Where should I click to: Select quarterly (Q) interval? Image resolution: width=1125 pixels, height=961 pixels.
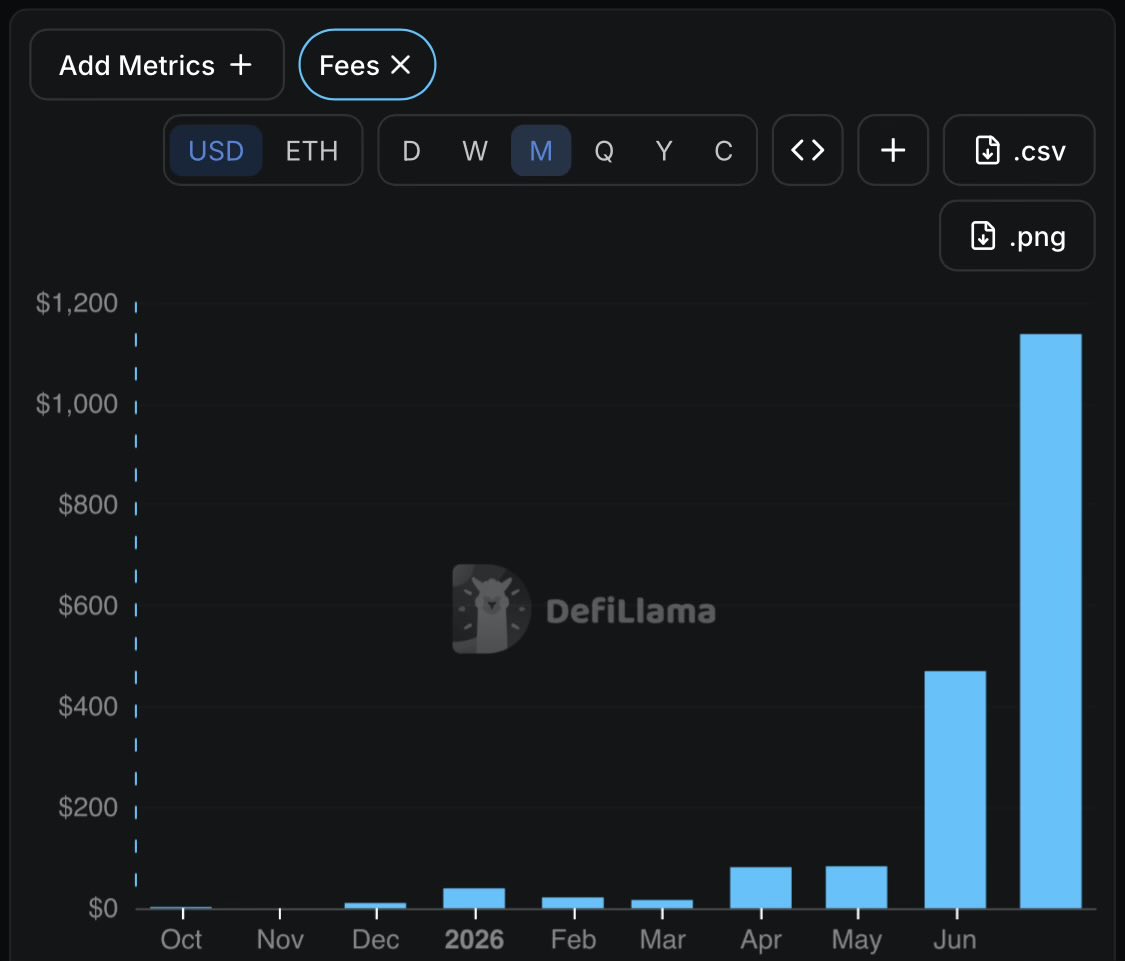(604, 151)
